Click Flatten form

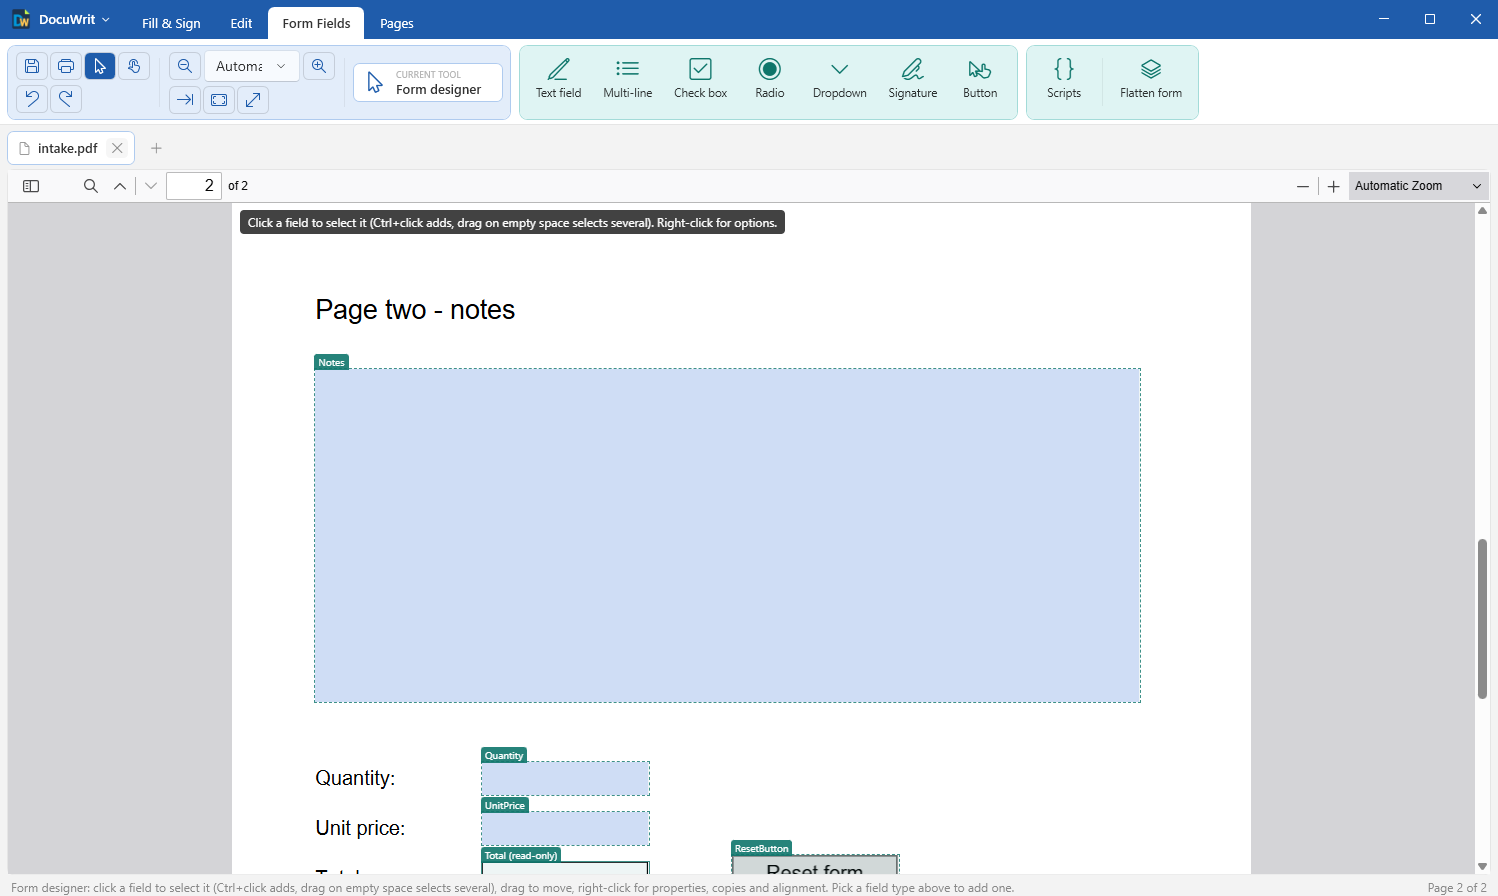point(1151,79)
